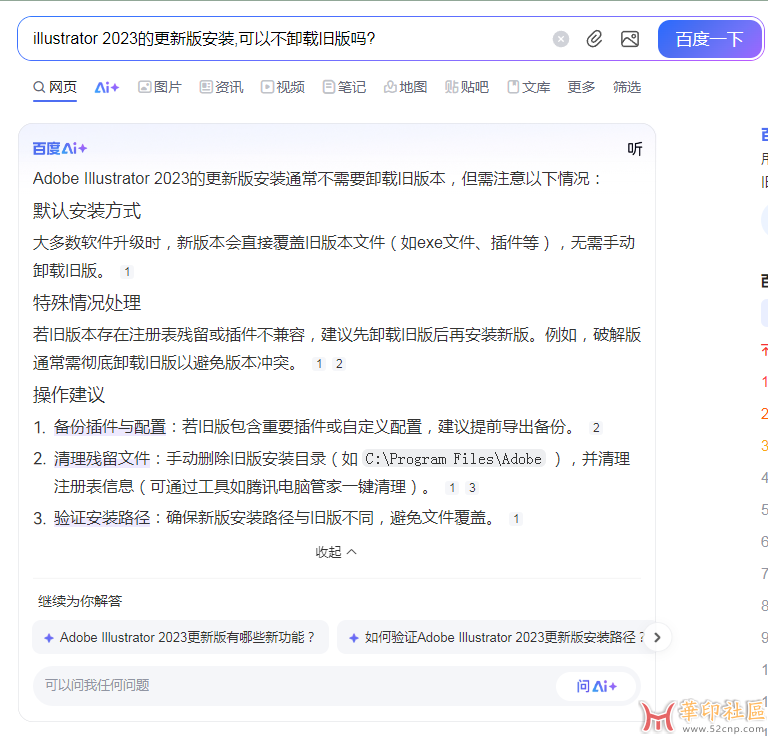Click the 继续为你解答 label
The image size is (768, 736).
tap(80, 601)
